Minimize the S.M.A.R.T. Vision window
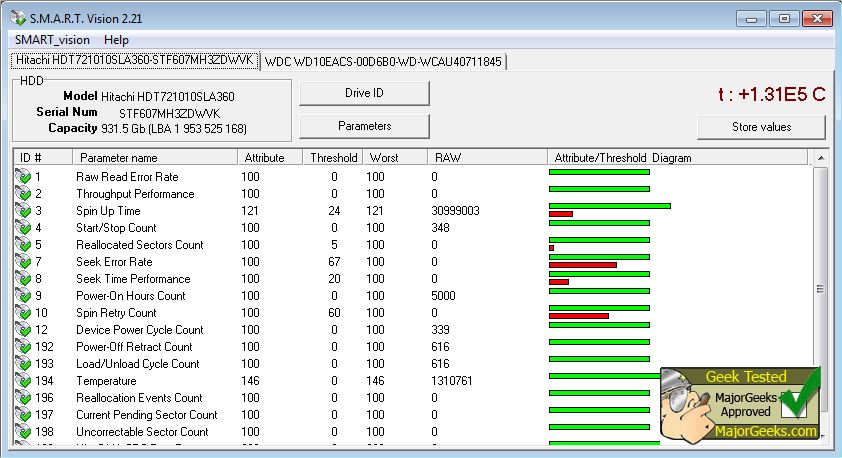This screenshot has width=842, height=458. [x=751, y=19]
